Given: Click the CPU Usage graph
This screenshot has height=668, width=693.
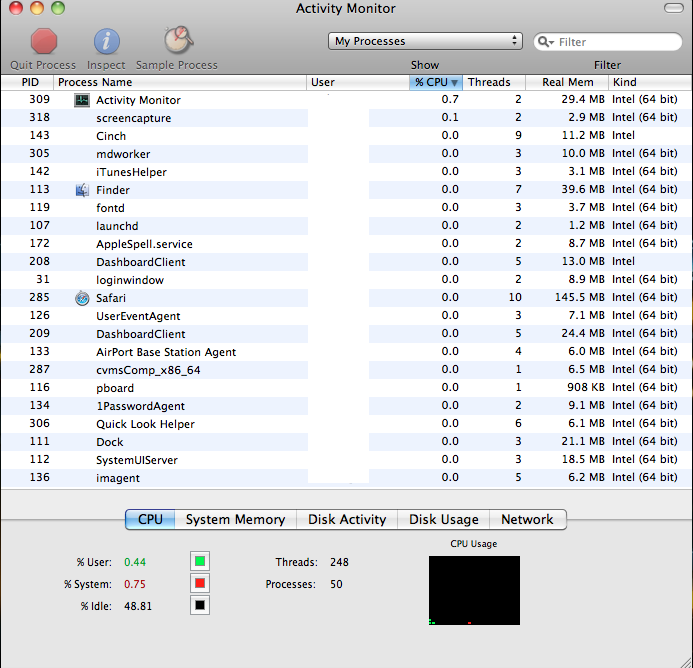Looking at the screenshot, I should pos(474,591).
